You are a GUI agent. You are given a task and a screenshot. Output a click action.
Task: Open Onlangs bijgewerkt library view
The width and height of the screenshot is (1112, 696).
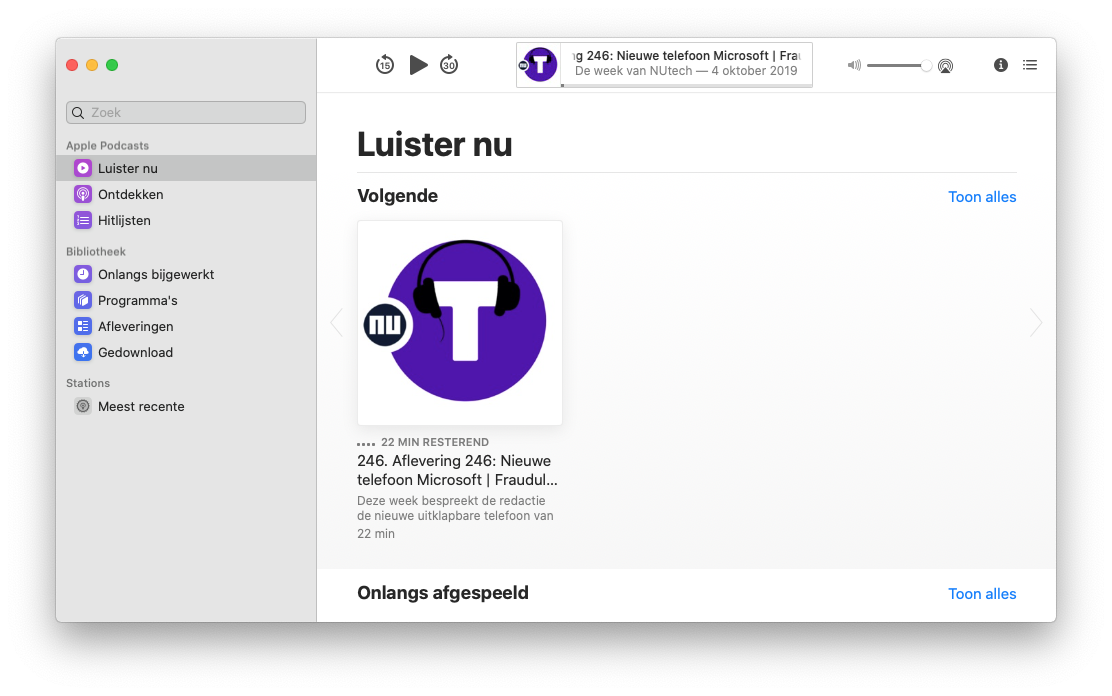pyautogui.click(x=155, y=274)
